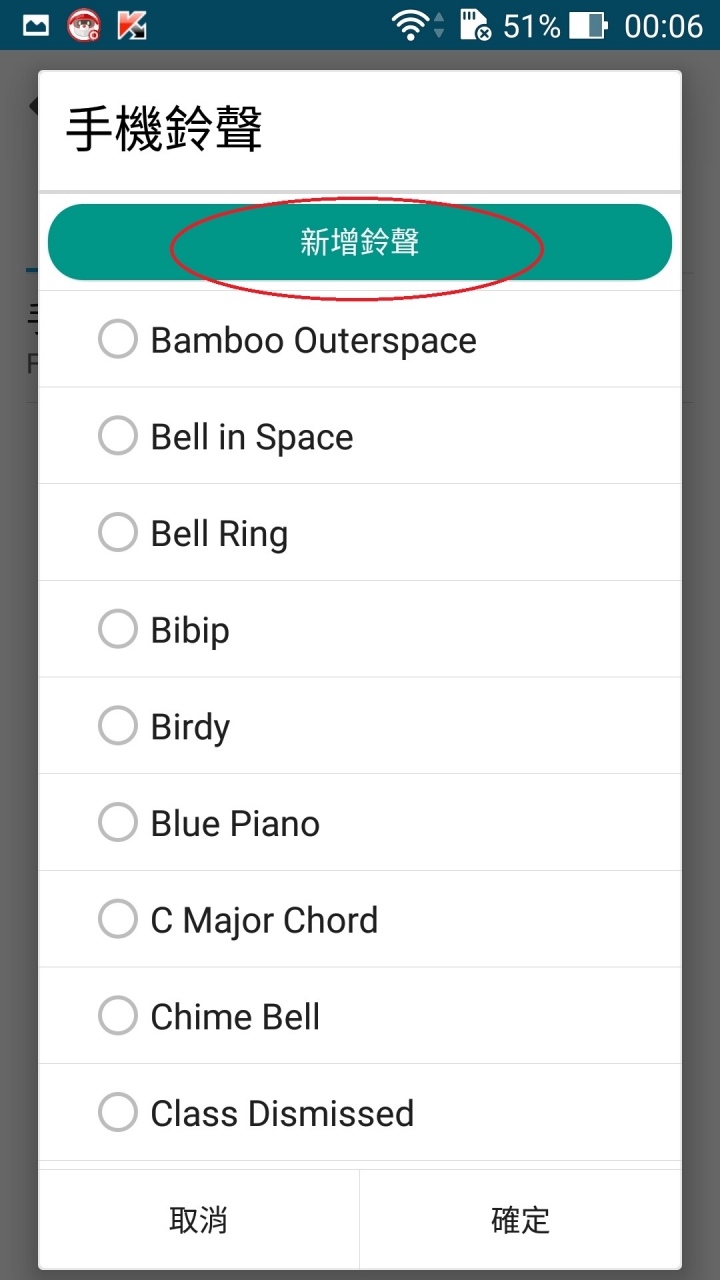
Task: Pick the Class Dismissed ringtone
Action: pos(360,1113)
